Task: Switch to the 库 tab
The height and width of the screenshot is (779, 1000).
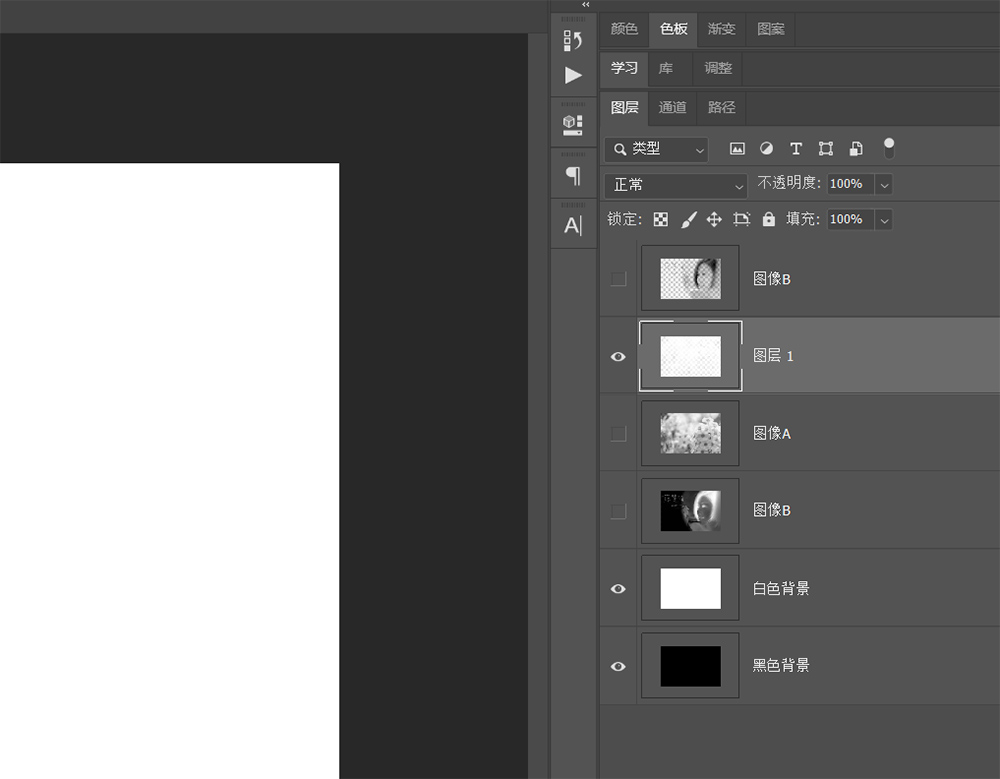Action: 666,68
